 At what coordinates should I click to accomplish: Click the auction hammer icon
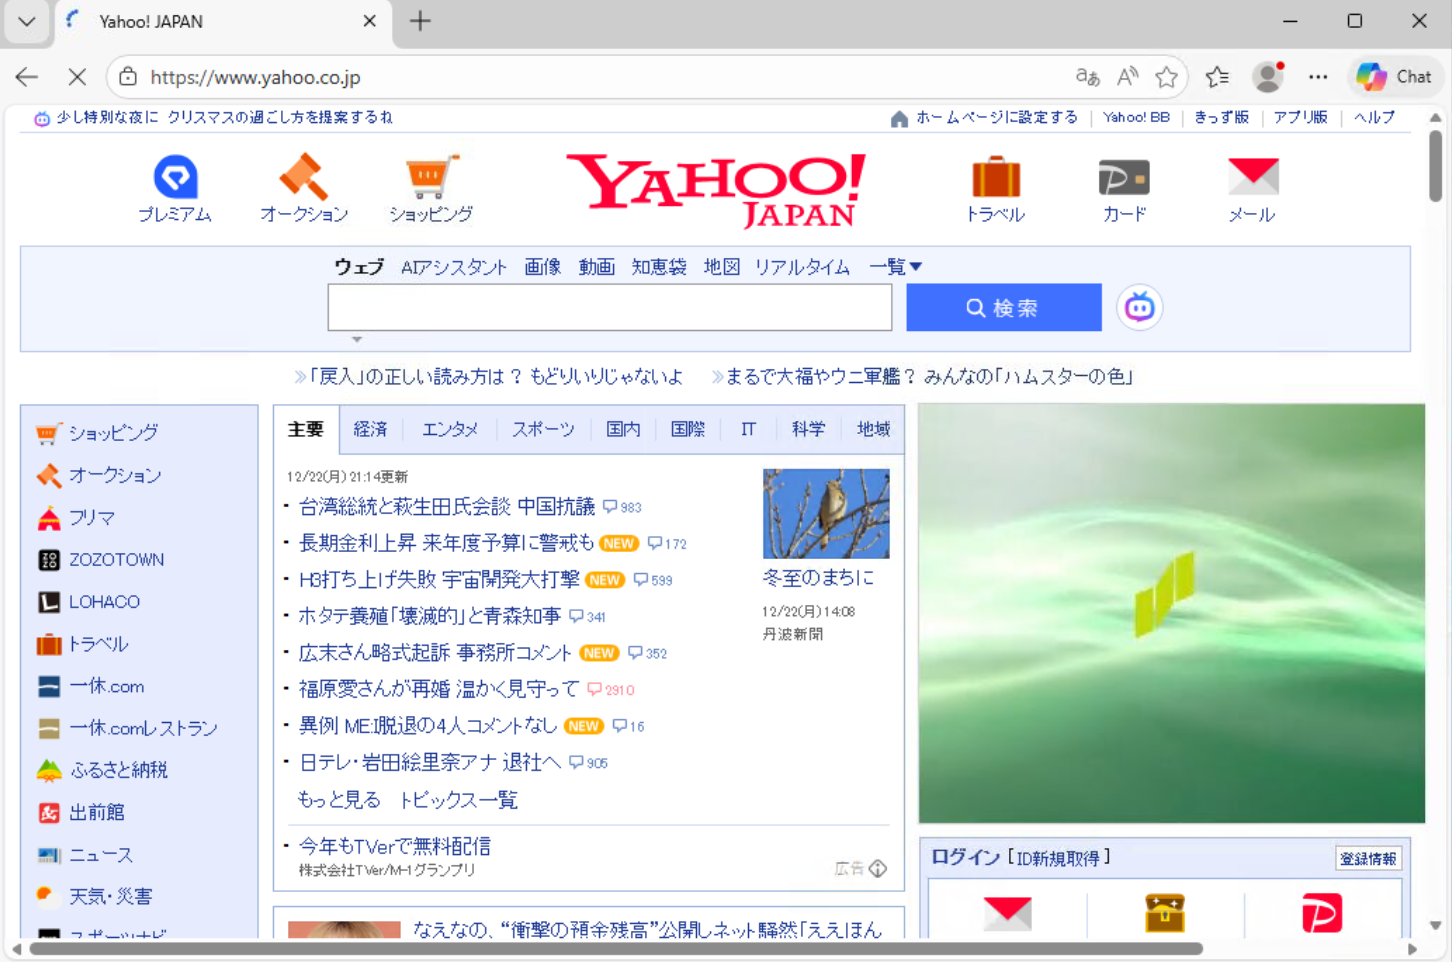(x=302, y=177)
